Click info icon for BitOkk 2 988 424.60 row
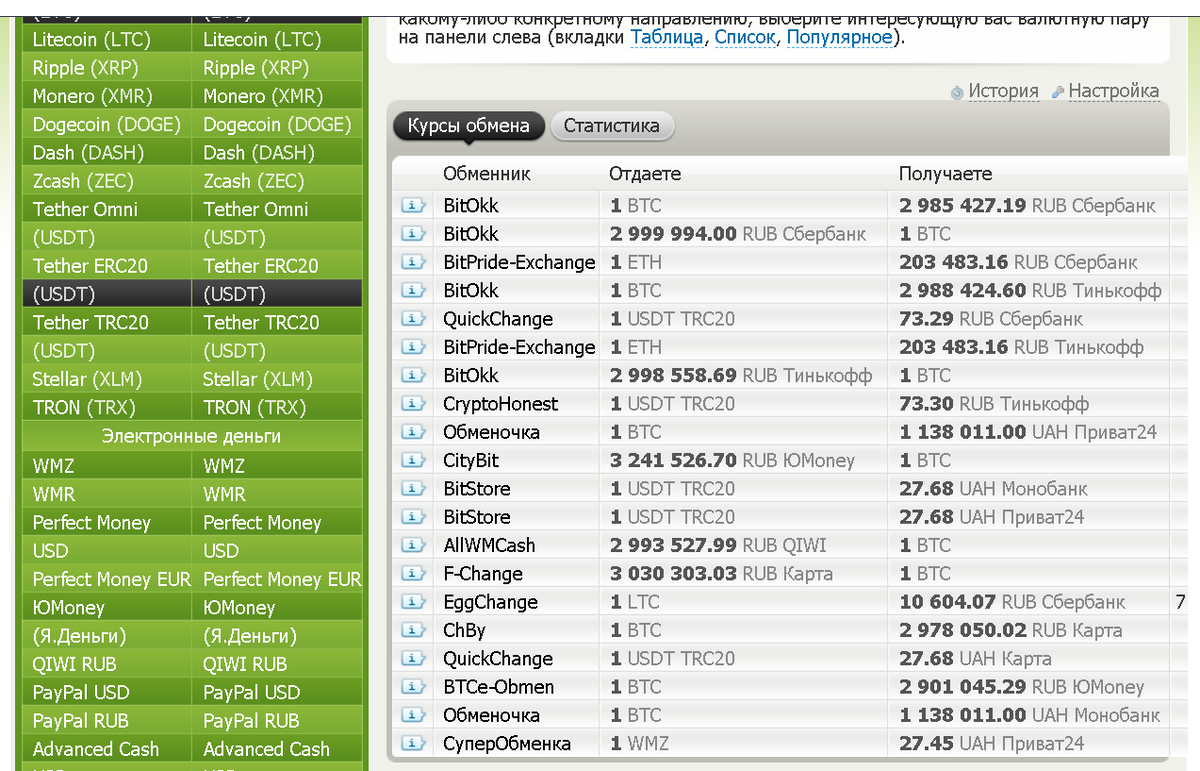This screenshot has height=771, width=1200. tap(413, 290)
